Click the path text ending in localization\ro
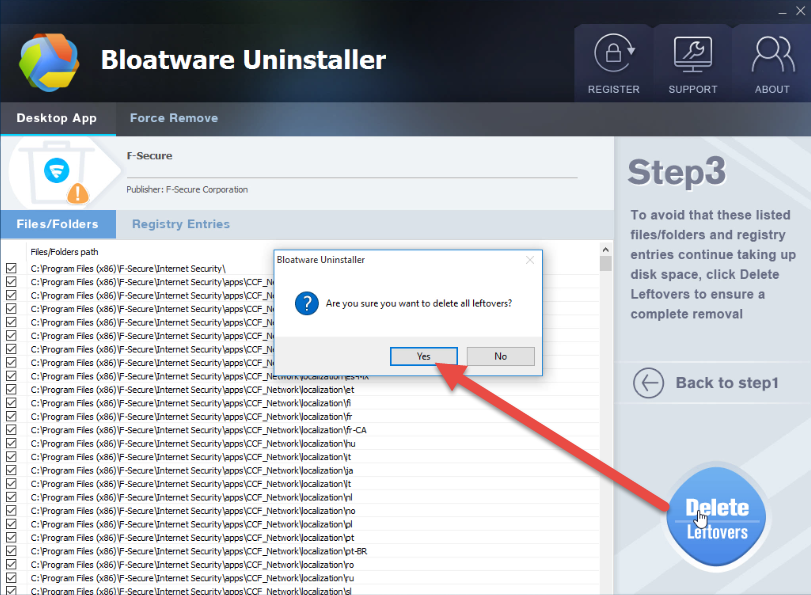 [192, 564]
